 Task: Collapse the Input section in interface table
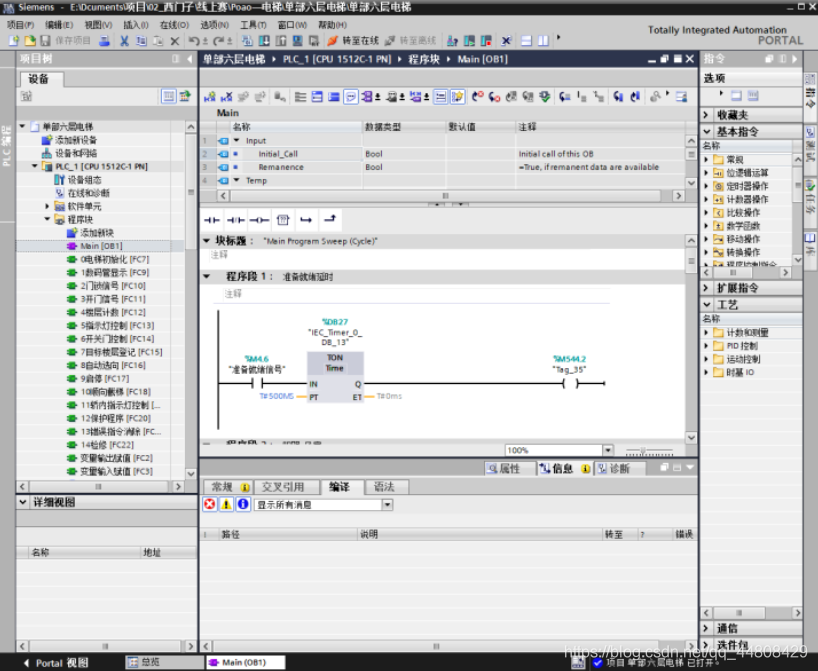tap(237, 140)
